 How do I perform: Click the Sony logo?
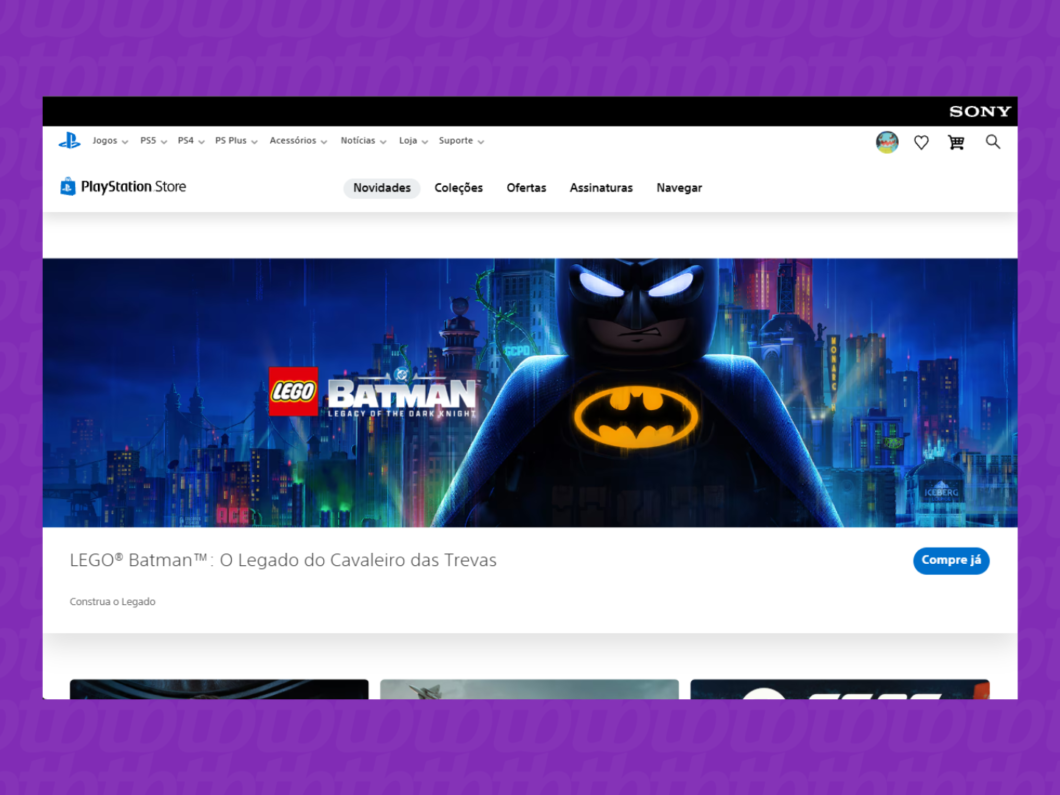click(980, 112)
